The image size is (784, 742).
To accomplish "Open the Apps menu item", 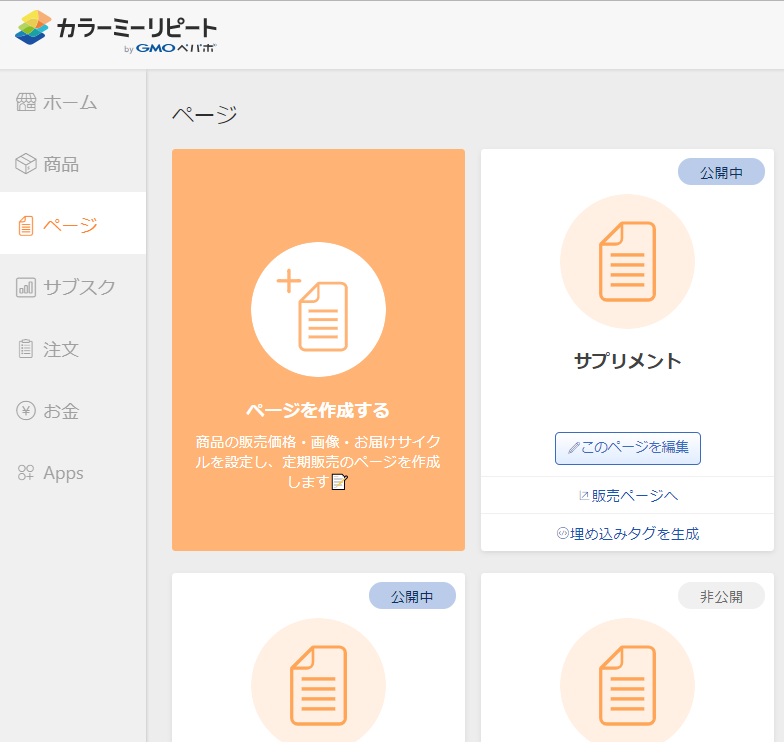I will pos(73,472).
